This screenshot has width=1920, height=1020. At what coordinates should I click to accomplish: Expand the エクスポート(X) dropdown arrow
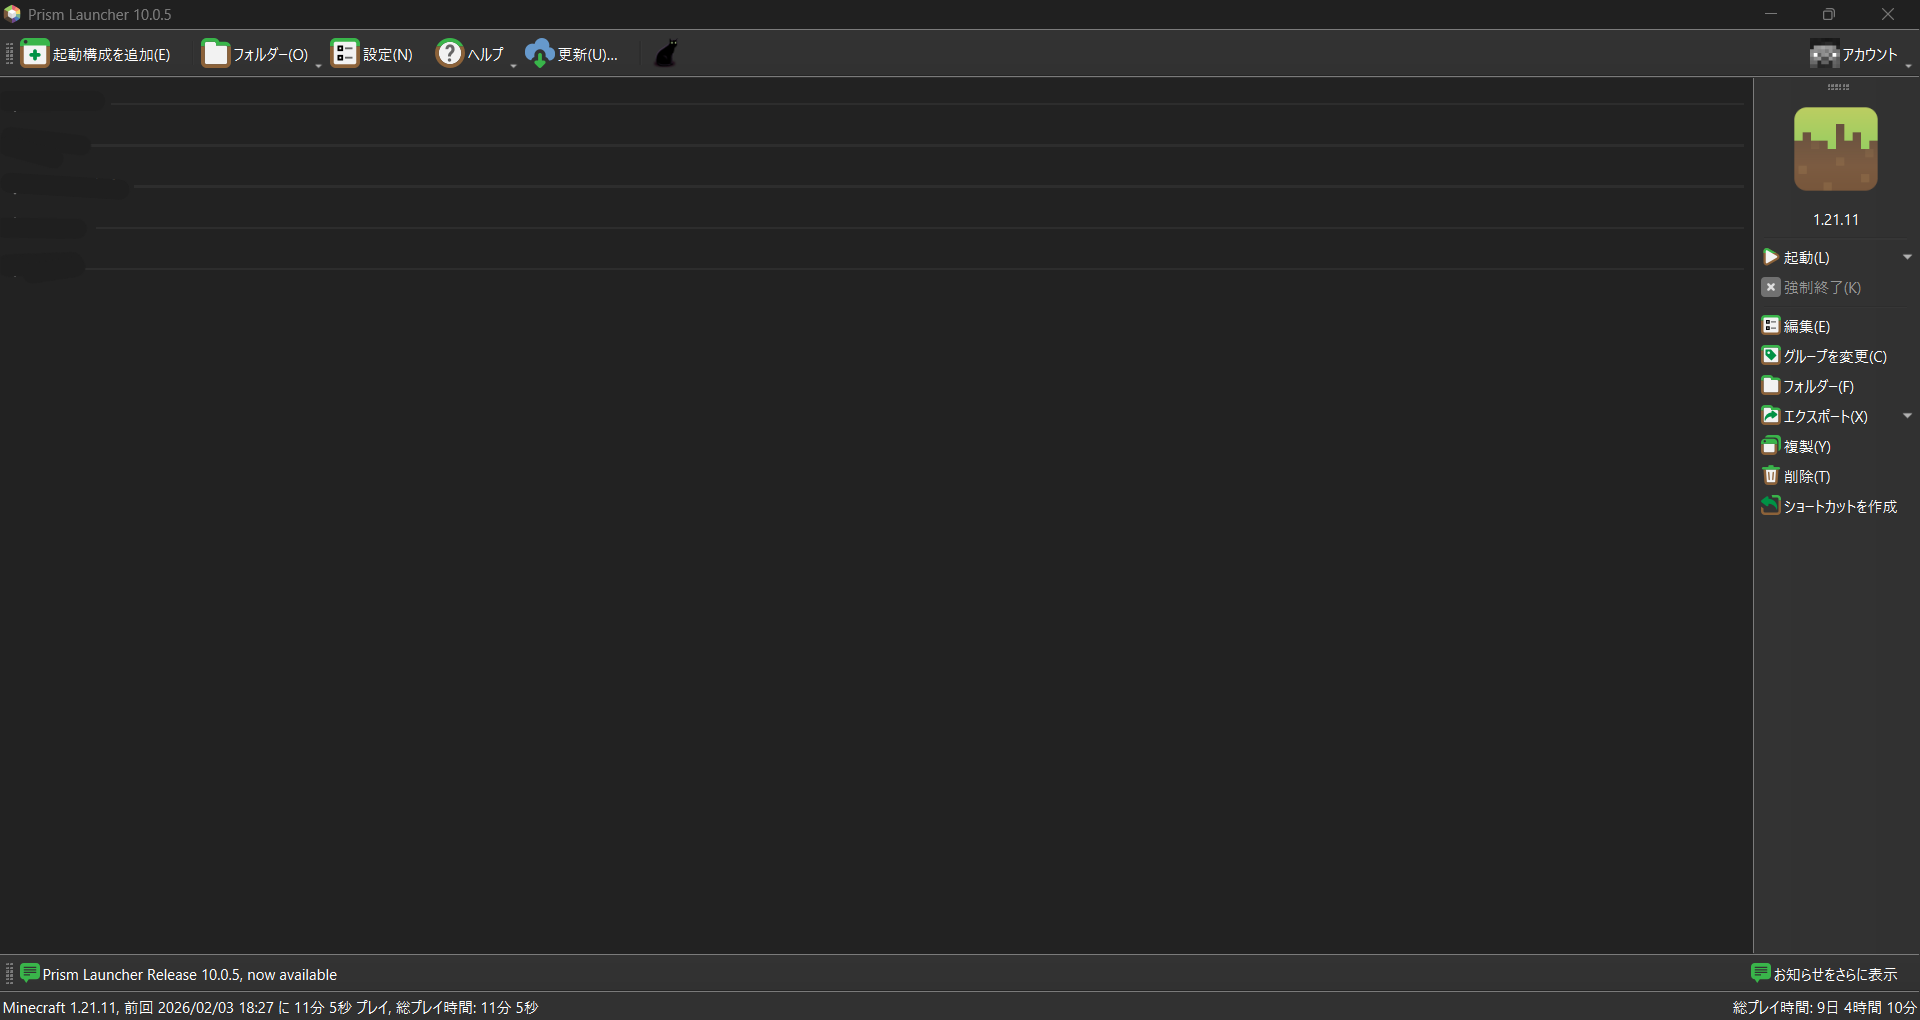click(x=1906, y=416)
